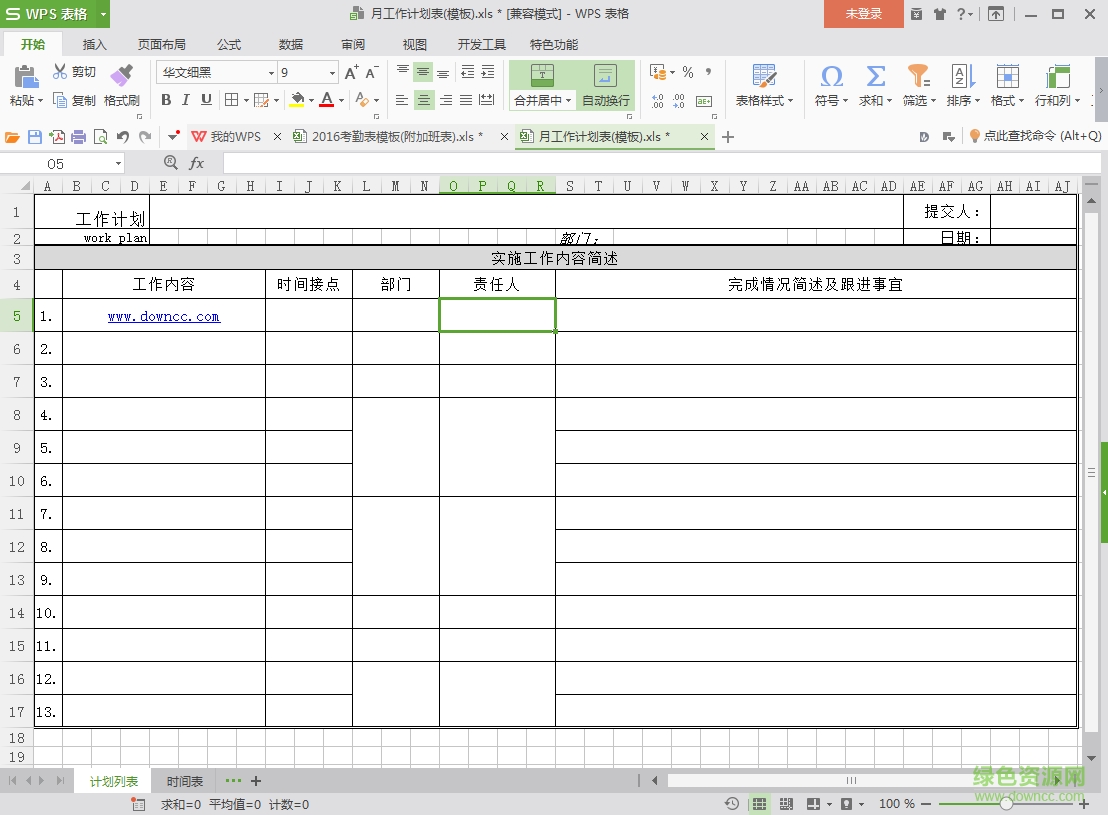The width and height of the screenshot is (1108, 815).
Task: Open the font name dropdown 华文细黑
Action: coord(271,73)
